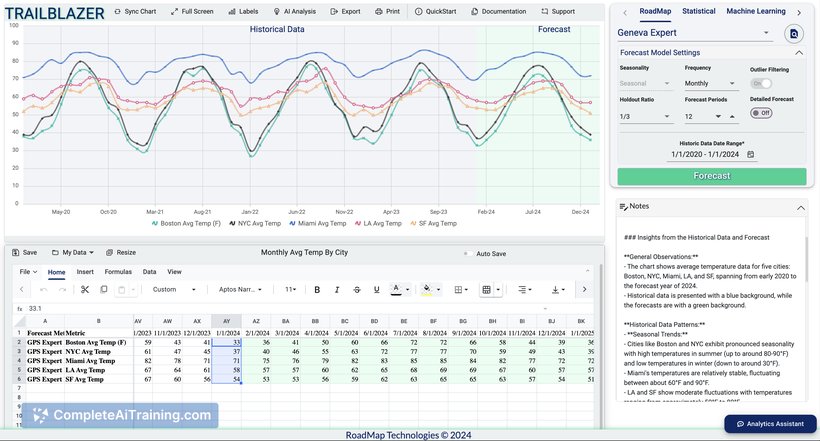The image size is (820, 441).
Task: Switch to the Machine Learning tab
Action: click(x=756, y=11)
